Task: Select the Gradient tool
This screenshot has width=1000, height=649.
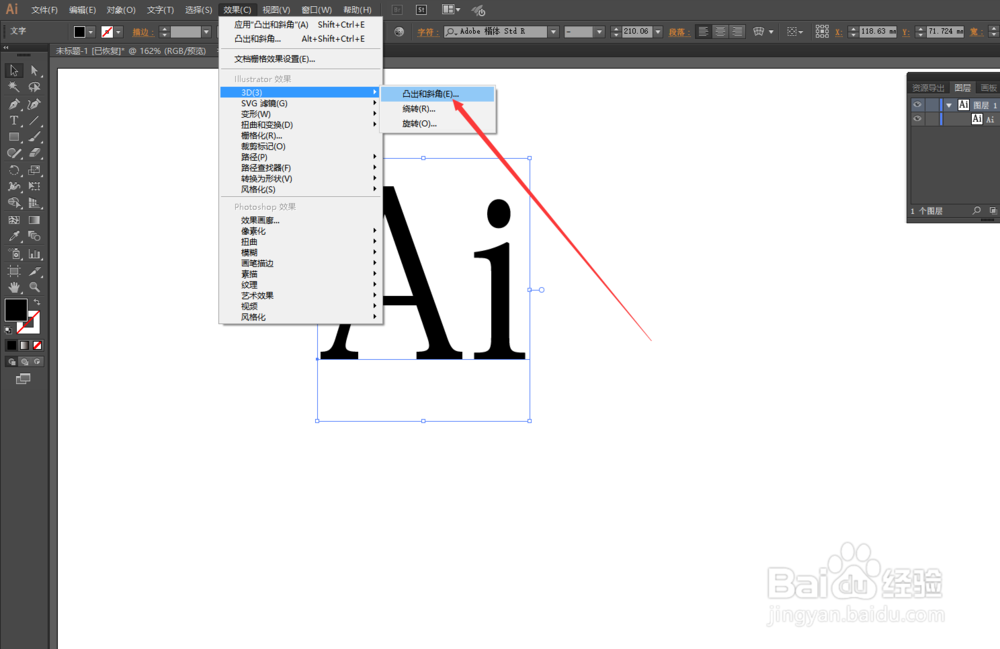Action: 34,220
